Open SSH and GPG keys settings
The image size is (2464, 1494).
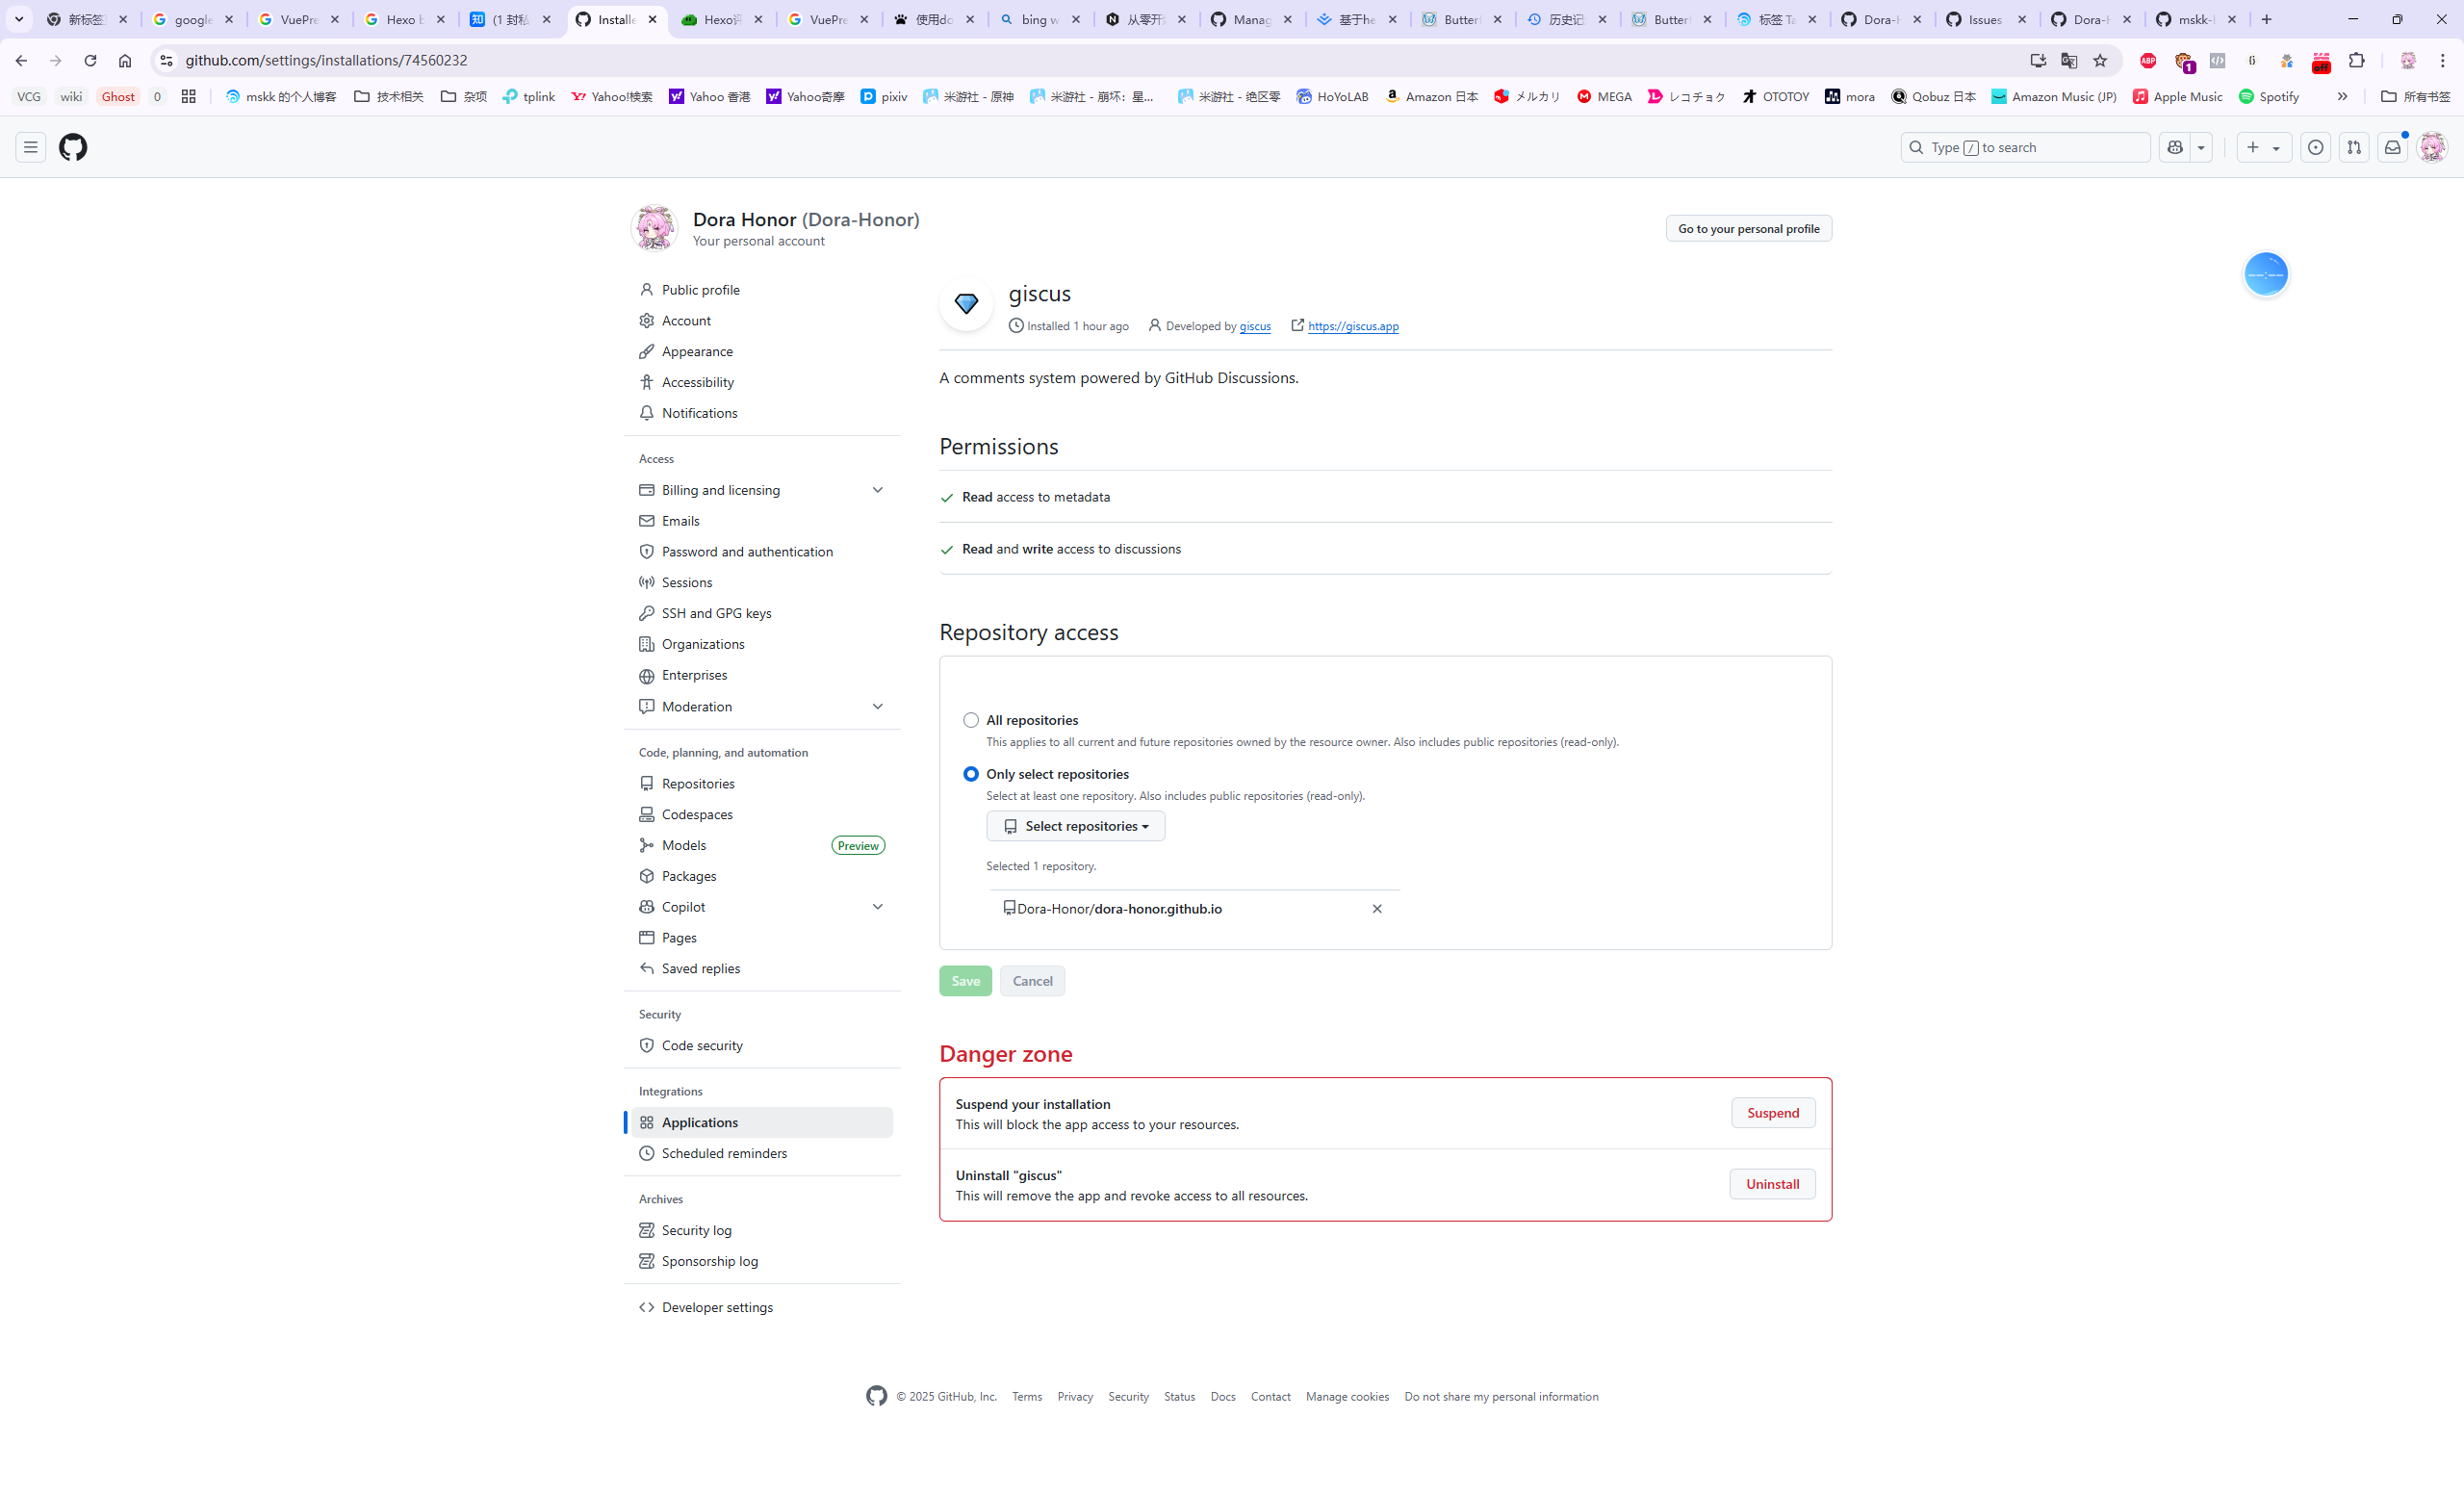716,613
